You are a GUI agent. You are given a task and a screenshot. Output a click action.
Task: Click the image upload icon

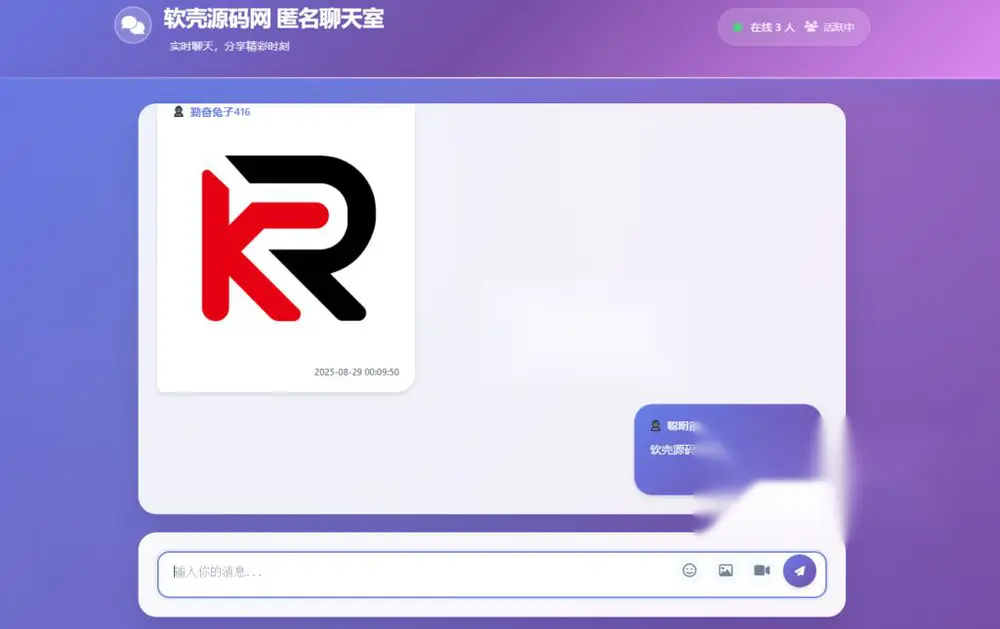tap(726, 570)
